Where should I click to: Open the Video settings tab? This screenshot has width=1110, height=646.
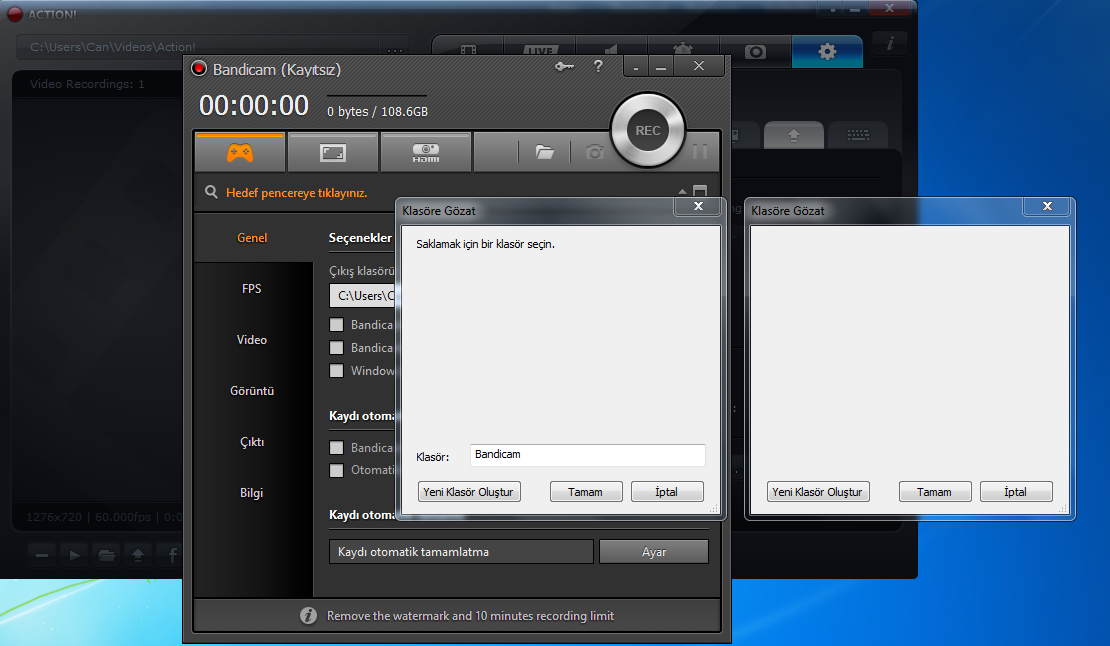[252, 340]
